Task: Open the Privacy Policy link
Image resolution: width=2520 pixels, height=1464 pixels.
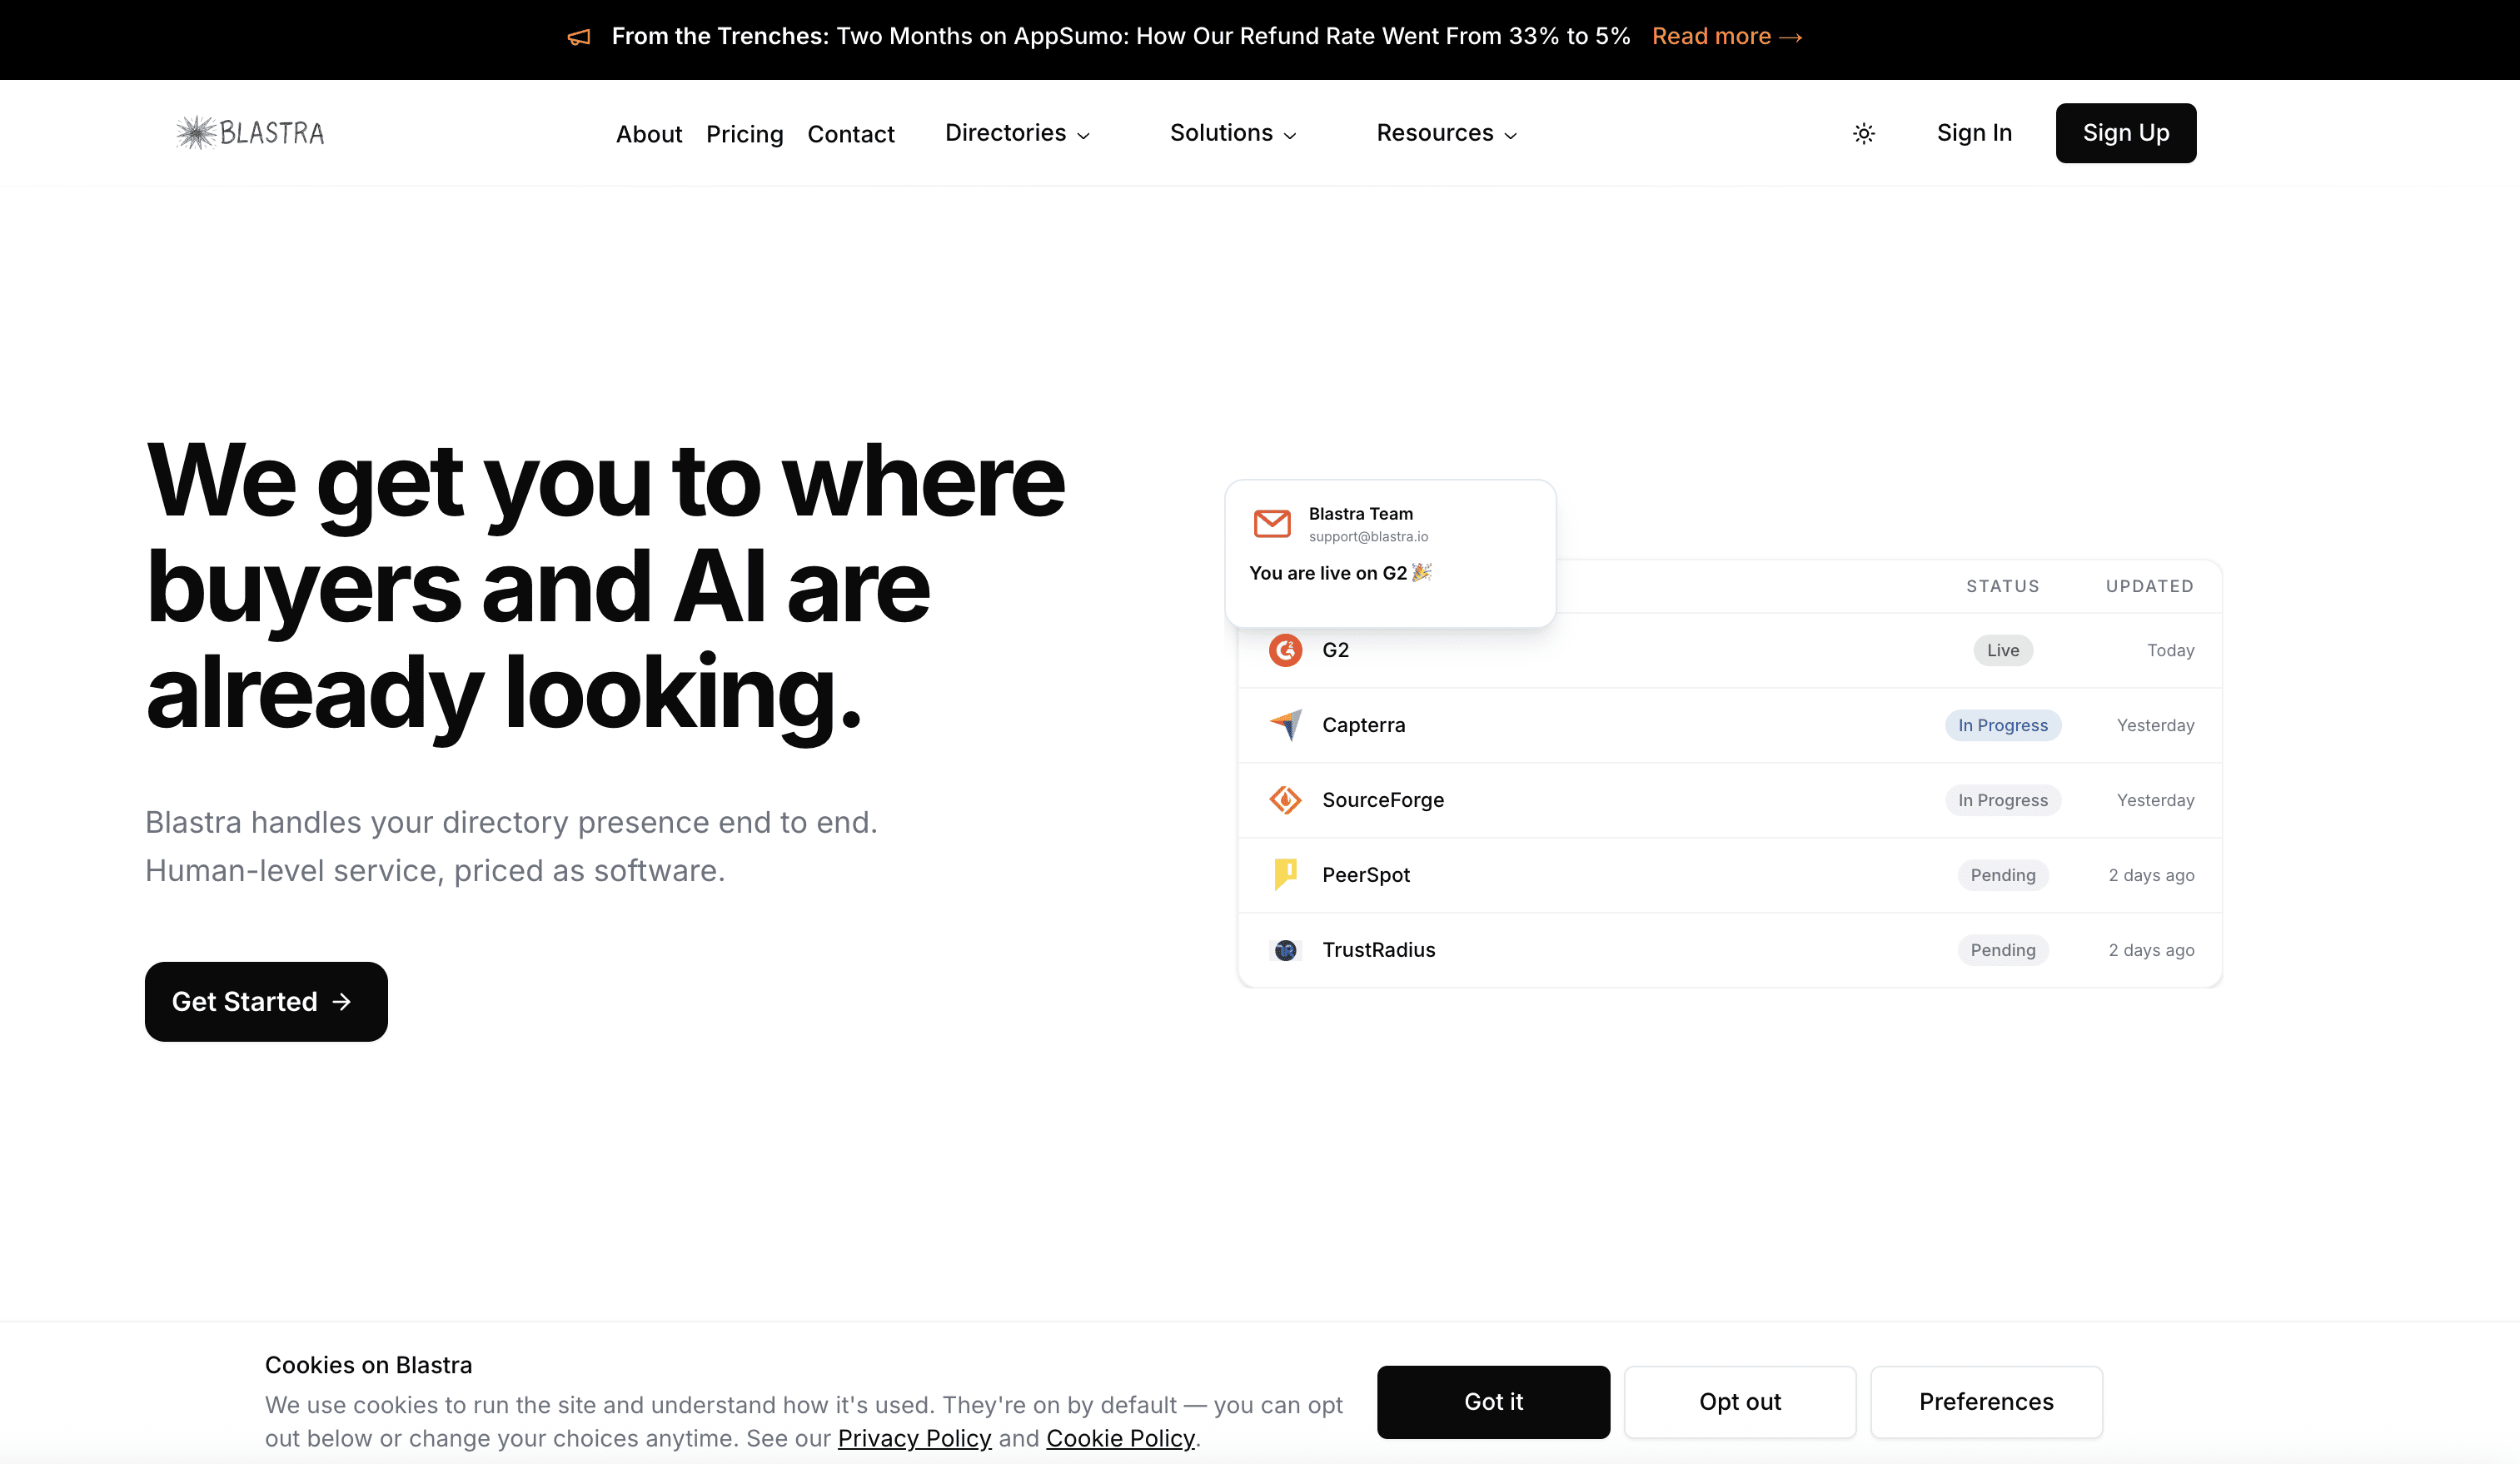Action: 914,1438
